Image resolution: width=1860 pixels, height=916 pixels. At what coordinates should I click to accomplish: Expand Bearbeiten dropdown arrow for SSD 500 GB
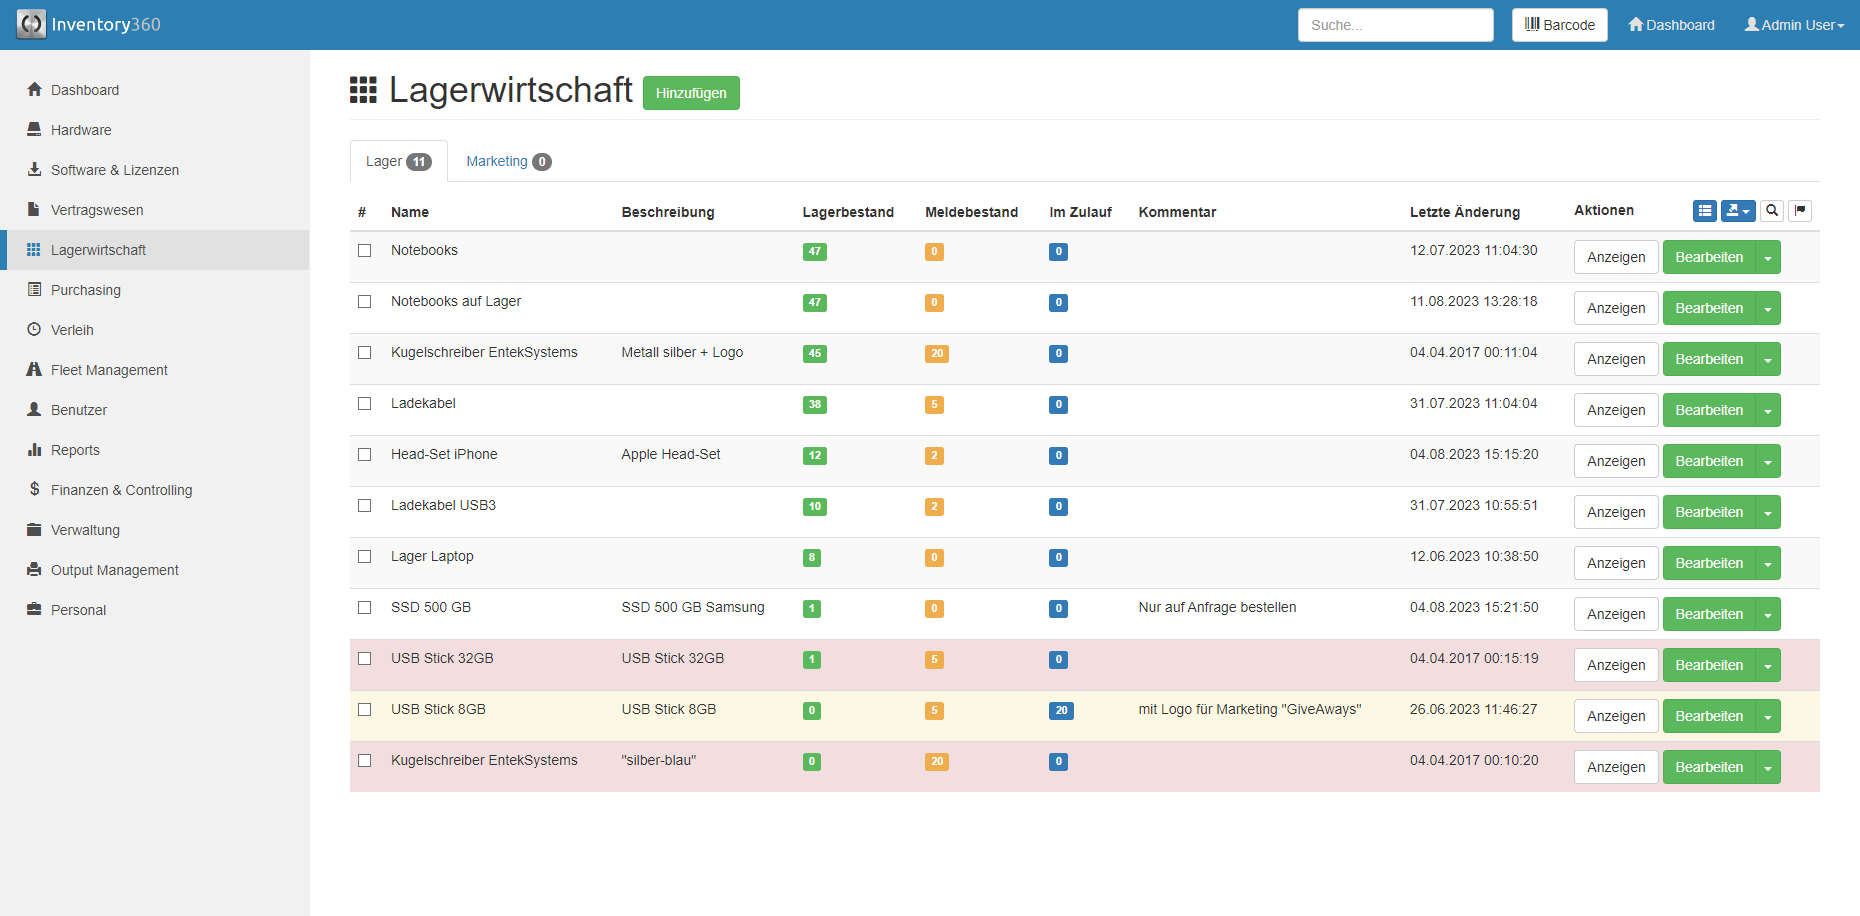pyautogui.click(x=1768, y=615)
